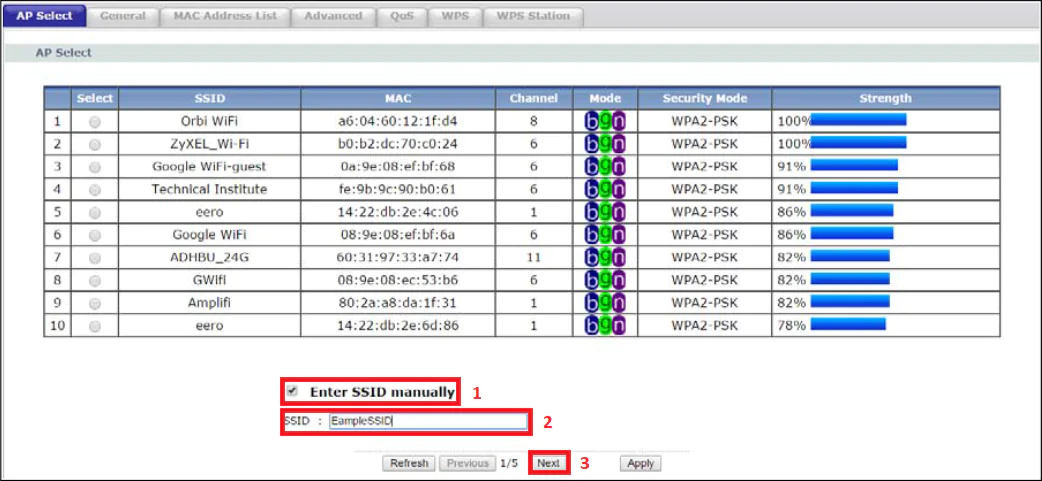Click the bgn mode icon for ZyXEL_Wi-Fi

pos(605,144)
